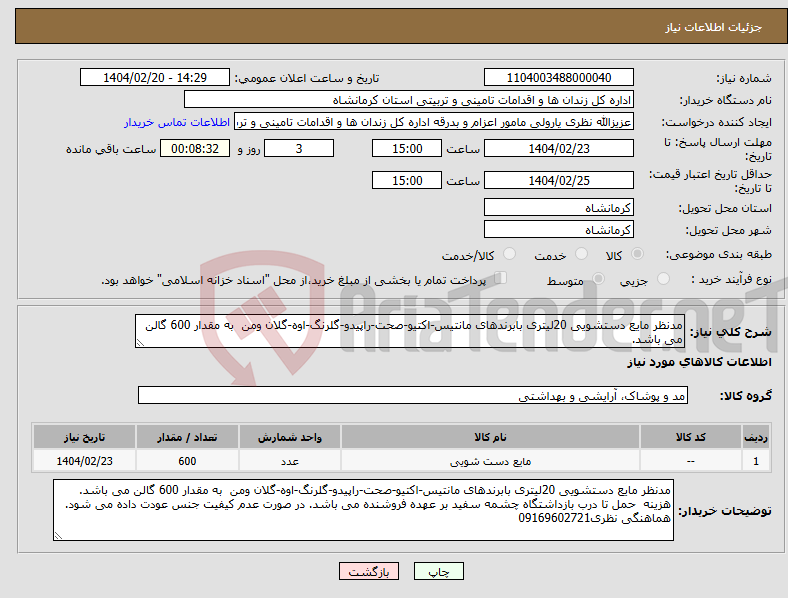The height and width of the screenshot is (598, 788).
Task: Click remaining days field showing 3
Action: pos(299,148)
